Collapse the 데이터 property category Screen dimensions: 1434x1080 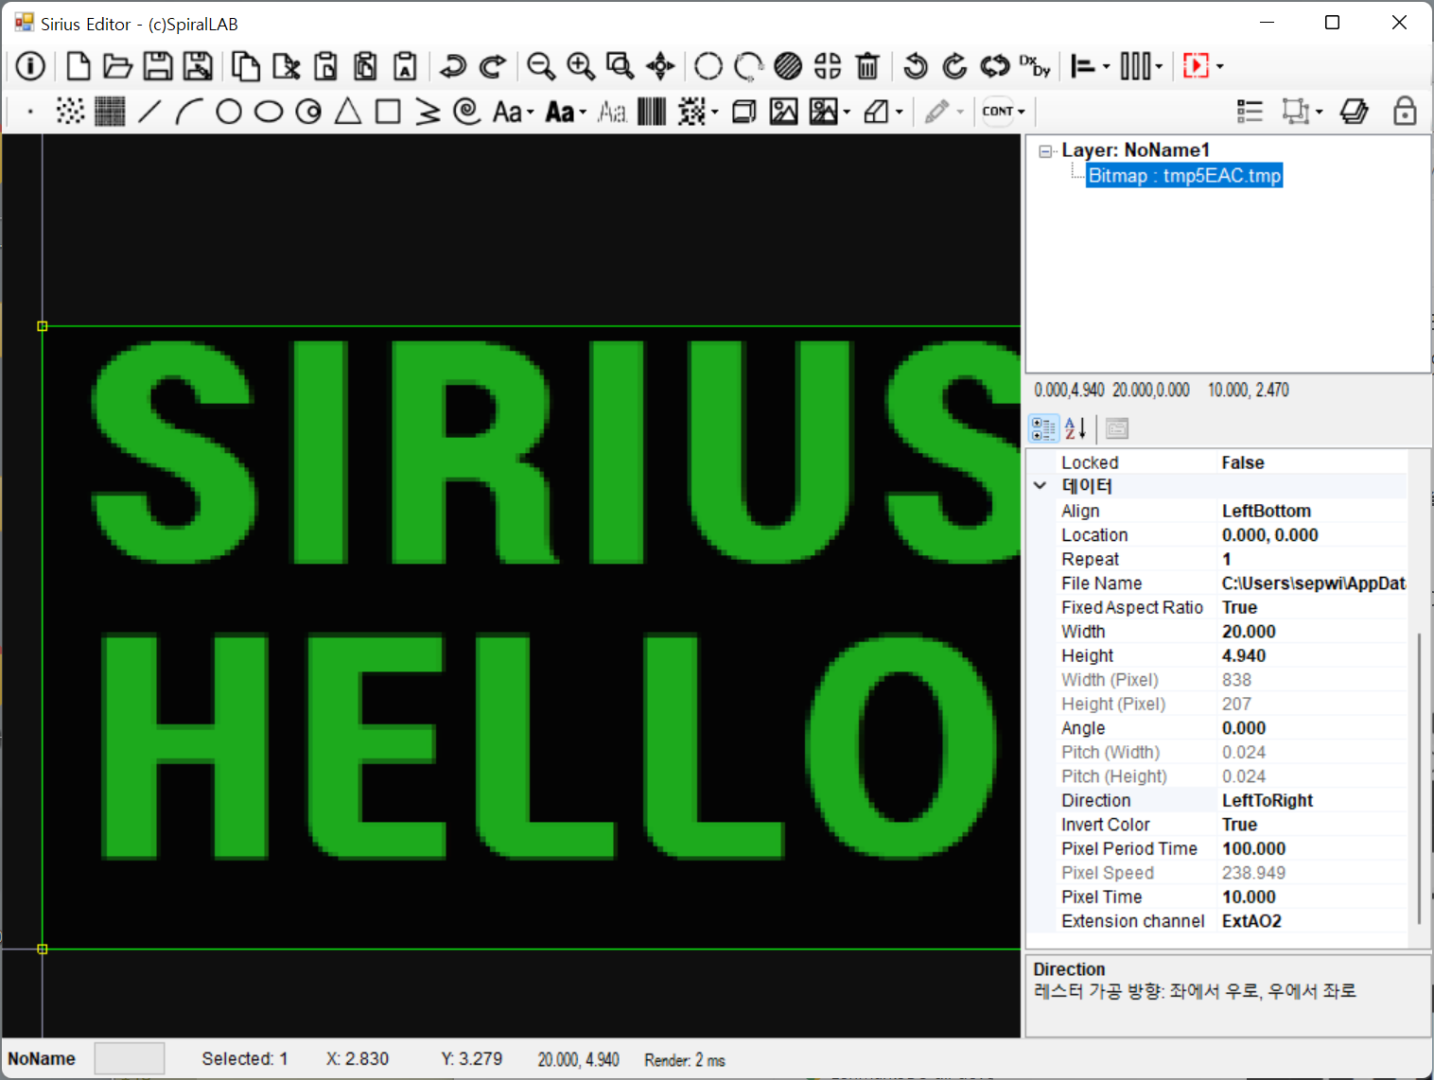pyautogui.click(x=1040, y=486)
